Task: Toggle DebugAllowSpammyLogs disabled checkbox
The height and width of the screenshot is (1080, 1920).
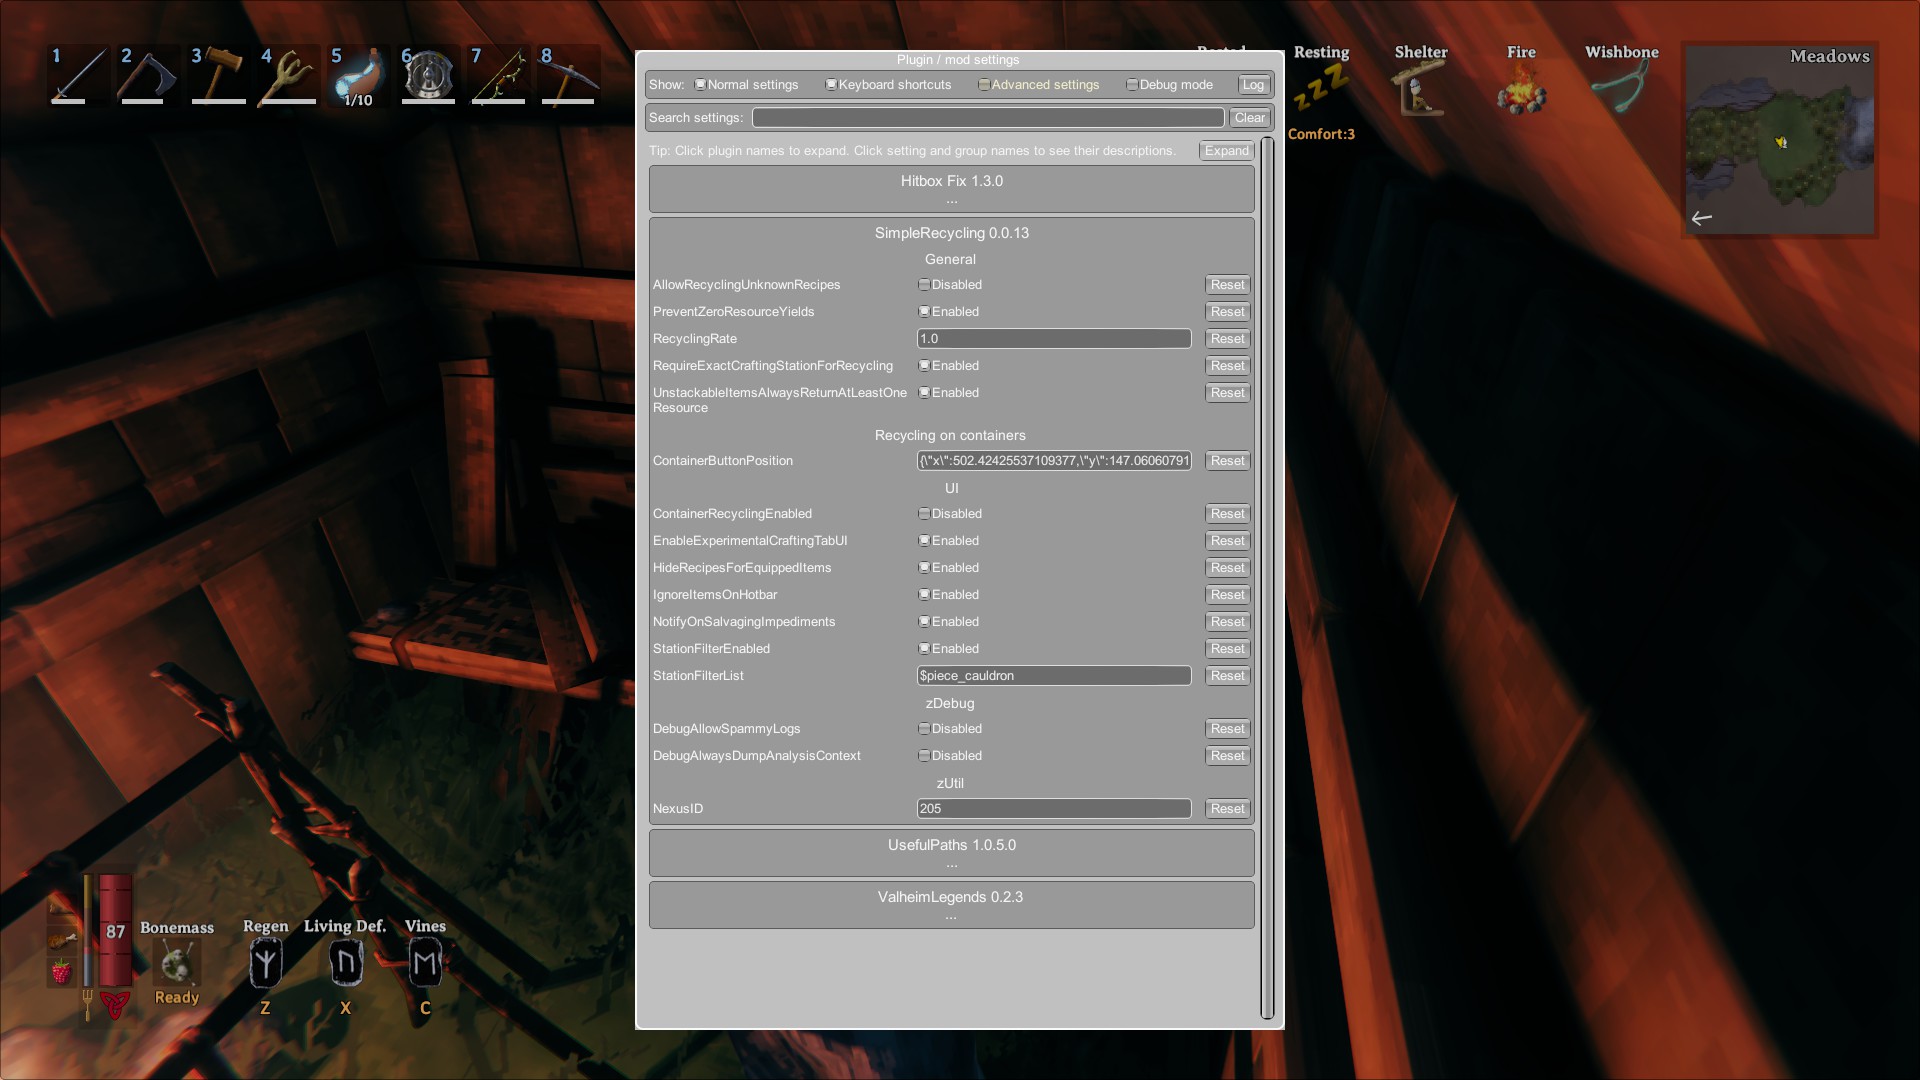Action: (924, 728)
